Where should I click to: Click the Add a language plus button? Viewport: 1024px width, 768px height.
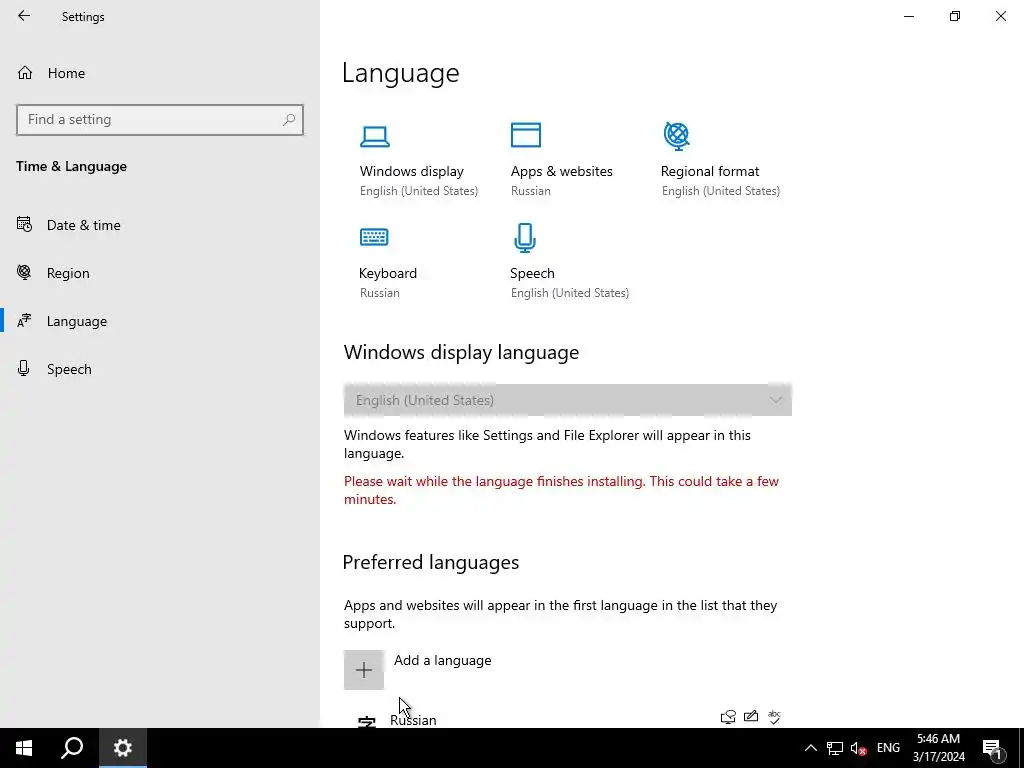pyautogui.click(x=364, y=669)
